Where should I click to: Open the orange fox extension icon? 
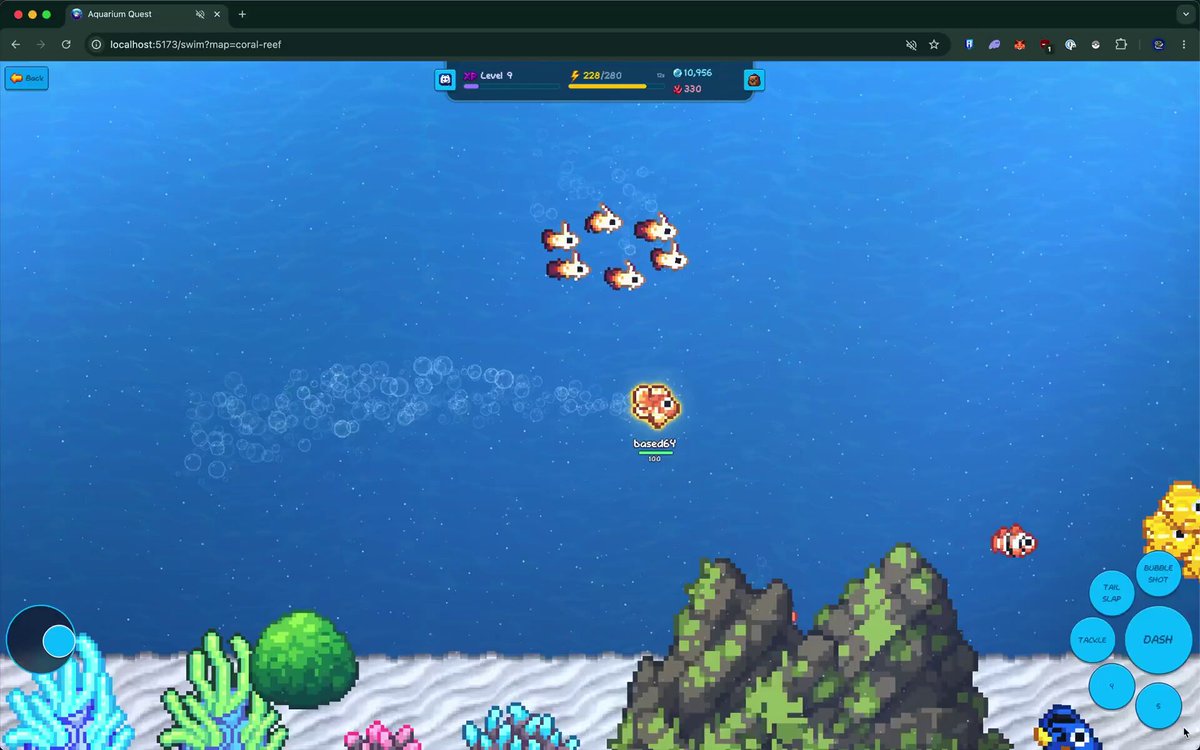click(x=1020, y=44)
